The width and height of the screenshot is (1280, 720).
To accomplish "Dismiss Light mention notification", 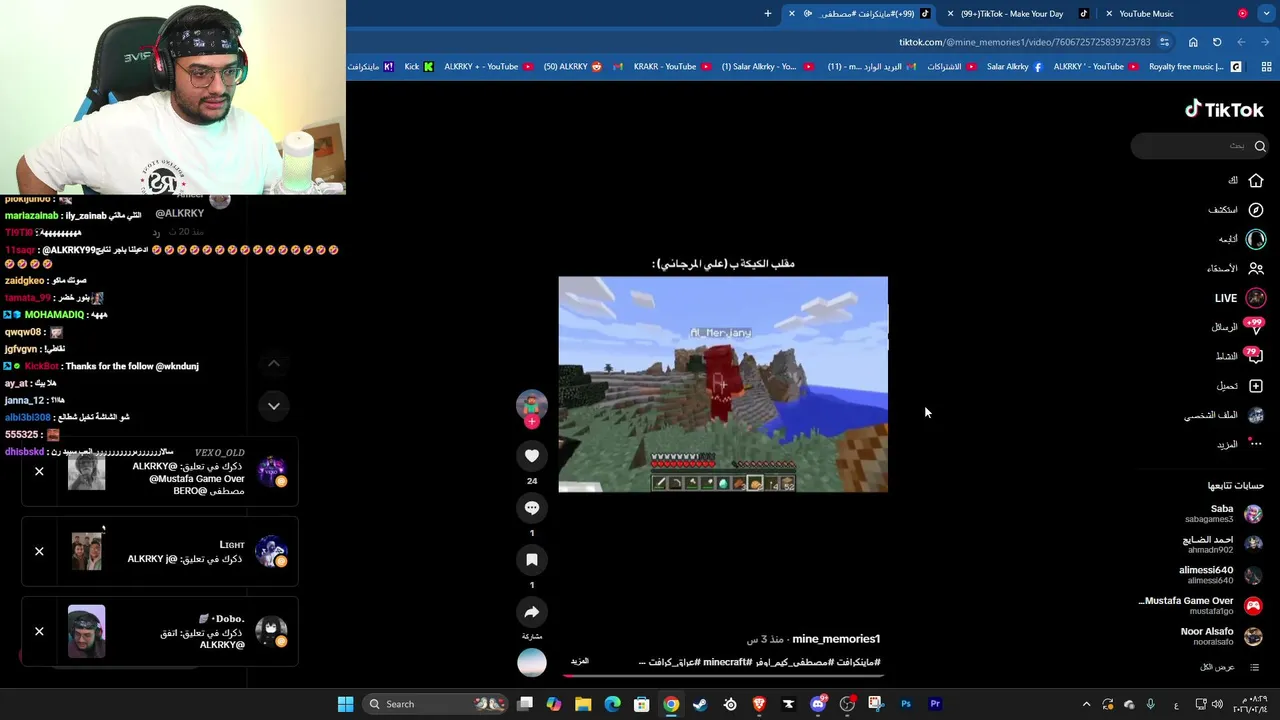I will pyautogui.click(x=39, y=551).
